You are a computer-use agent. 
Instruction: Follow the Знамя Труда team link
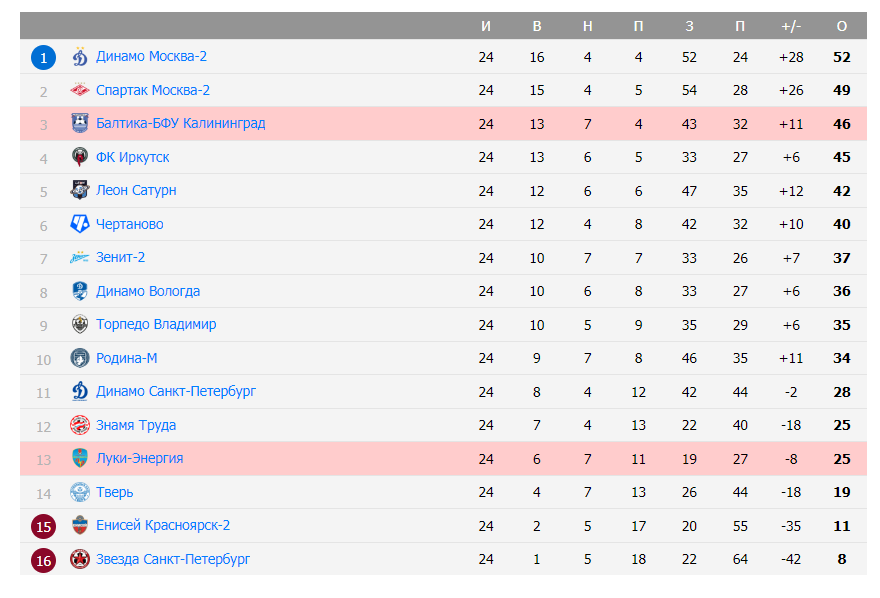click(x=135, y=425)
